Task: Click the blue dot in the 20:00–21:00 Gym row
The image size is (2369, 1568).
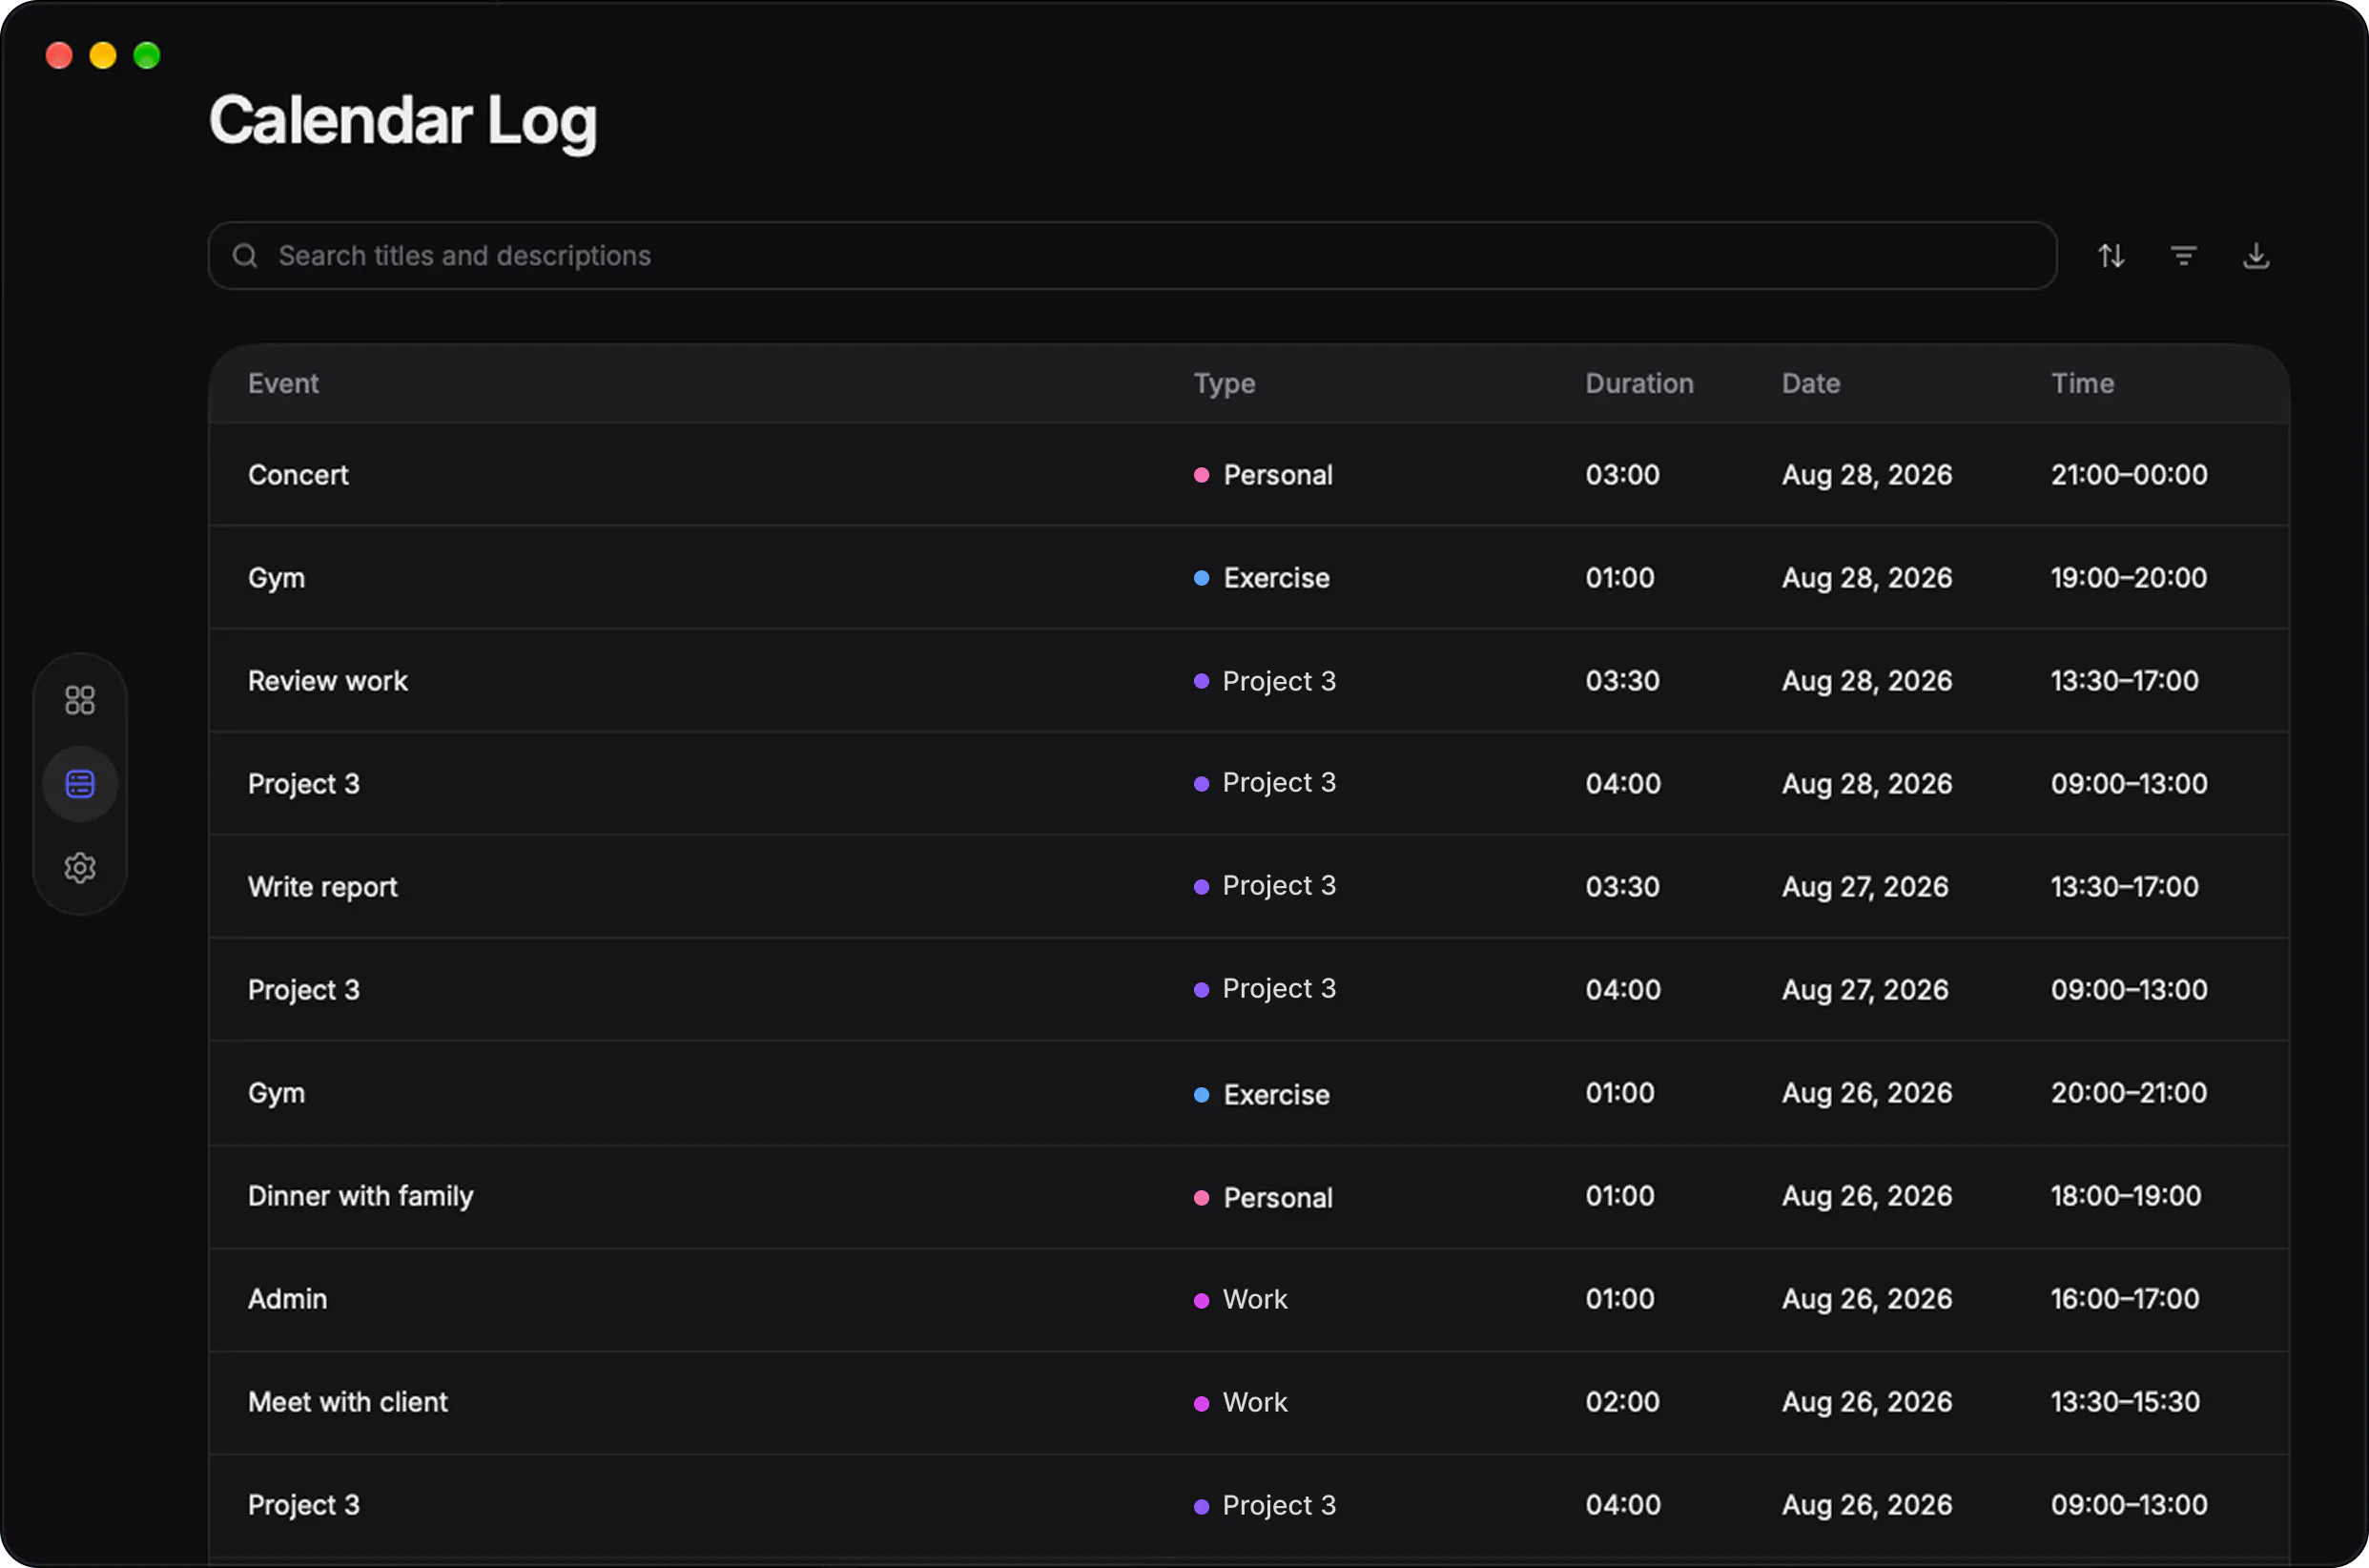Action: pyautogui.click(x=1201, y=1095)
